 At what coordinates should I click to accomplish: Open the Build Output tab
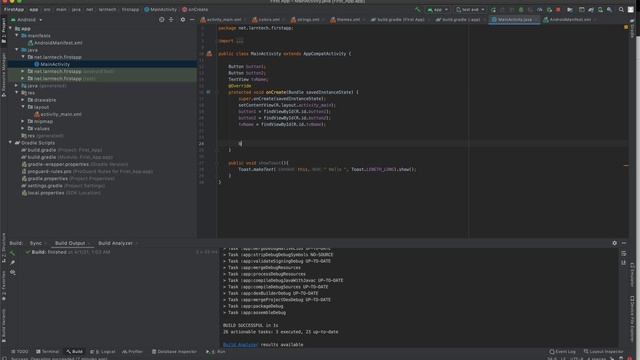(x=70, y=243)
